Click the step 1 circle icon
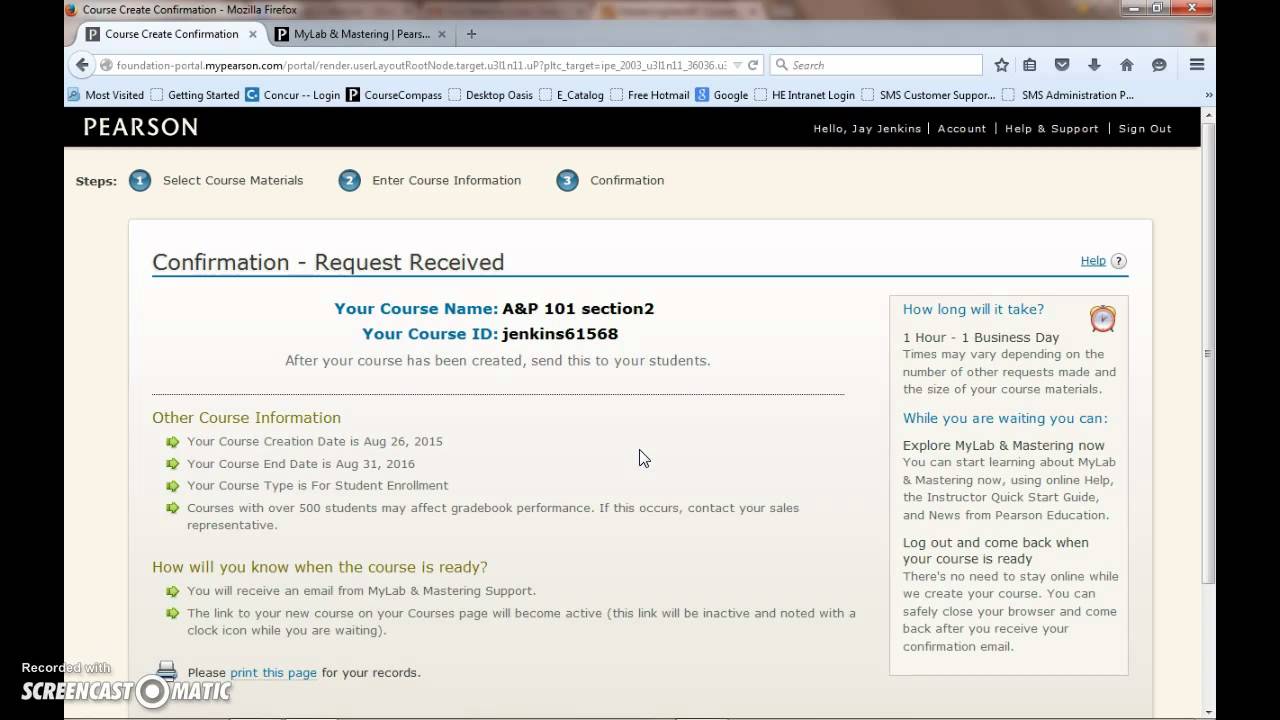 tap(140, 181)
